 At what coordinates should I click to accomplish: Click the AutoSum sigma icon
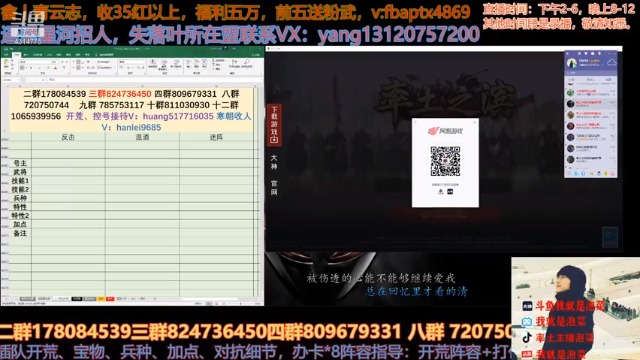213,60
